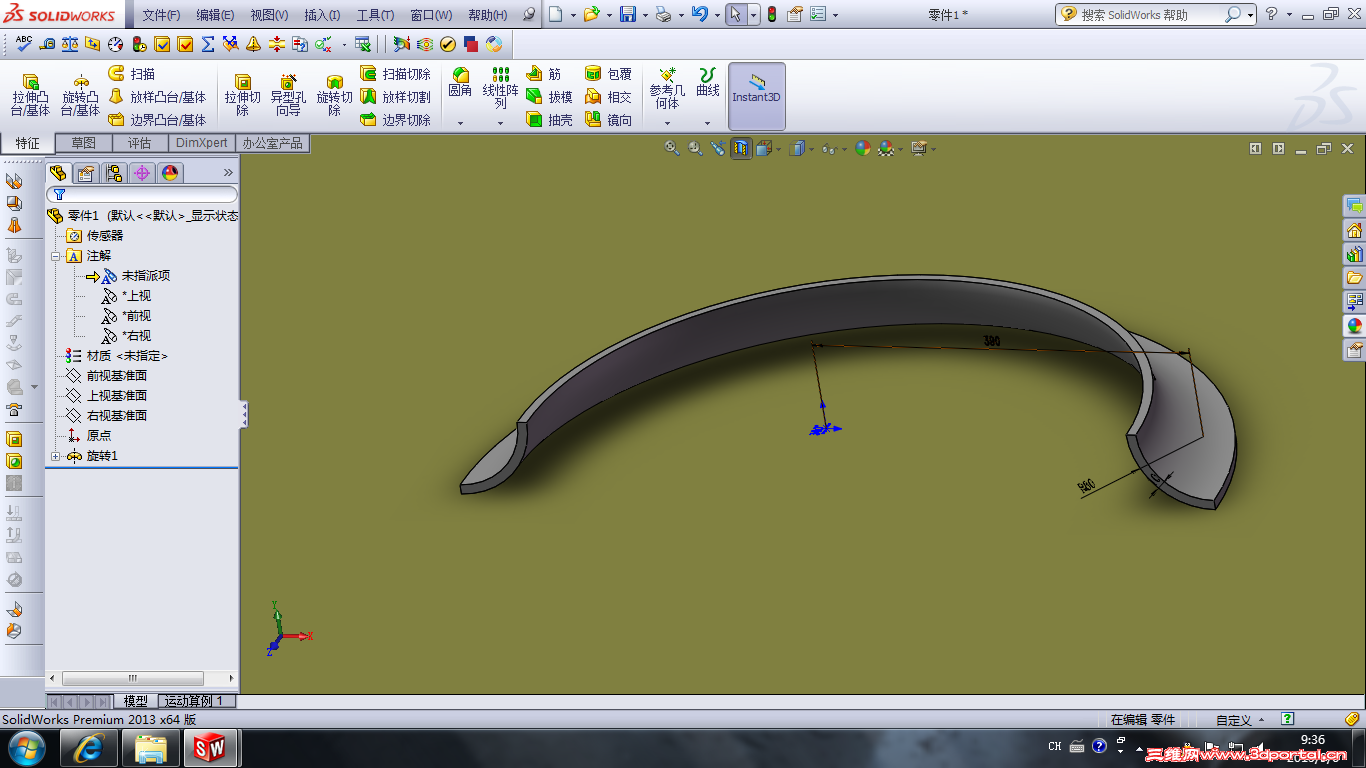Choose the 边界凸台/基体 boundary feature
The width and height of the screenshot is (1366, 768).
coord(157,120)
